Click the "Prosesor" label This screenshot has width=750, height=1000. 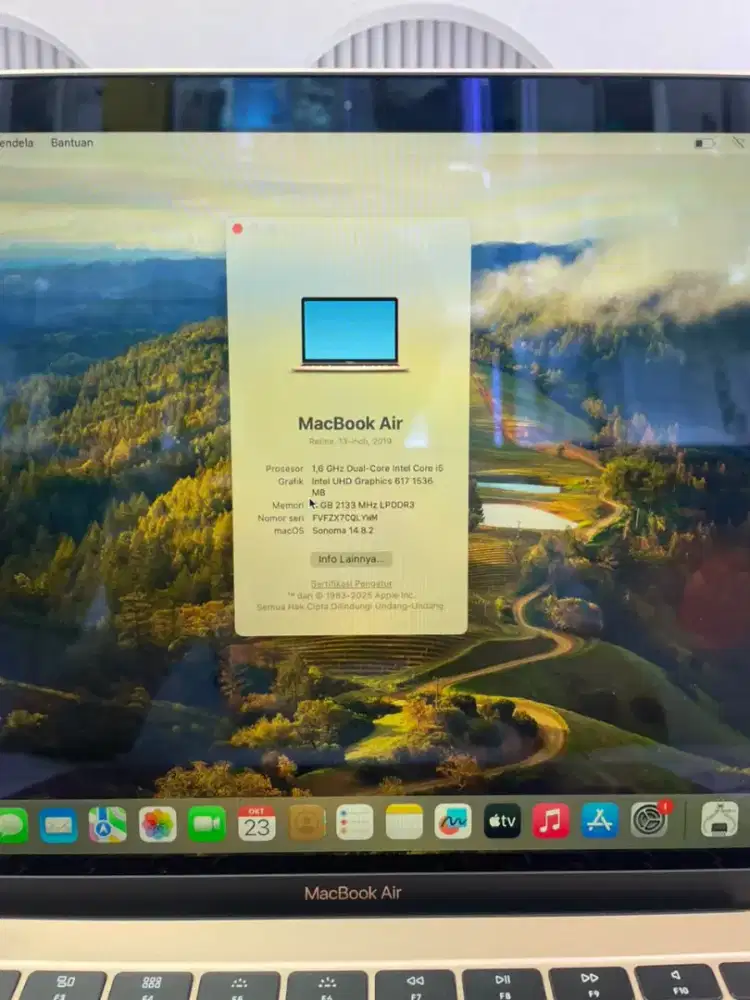tap(284, 469)
